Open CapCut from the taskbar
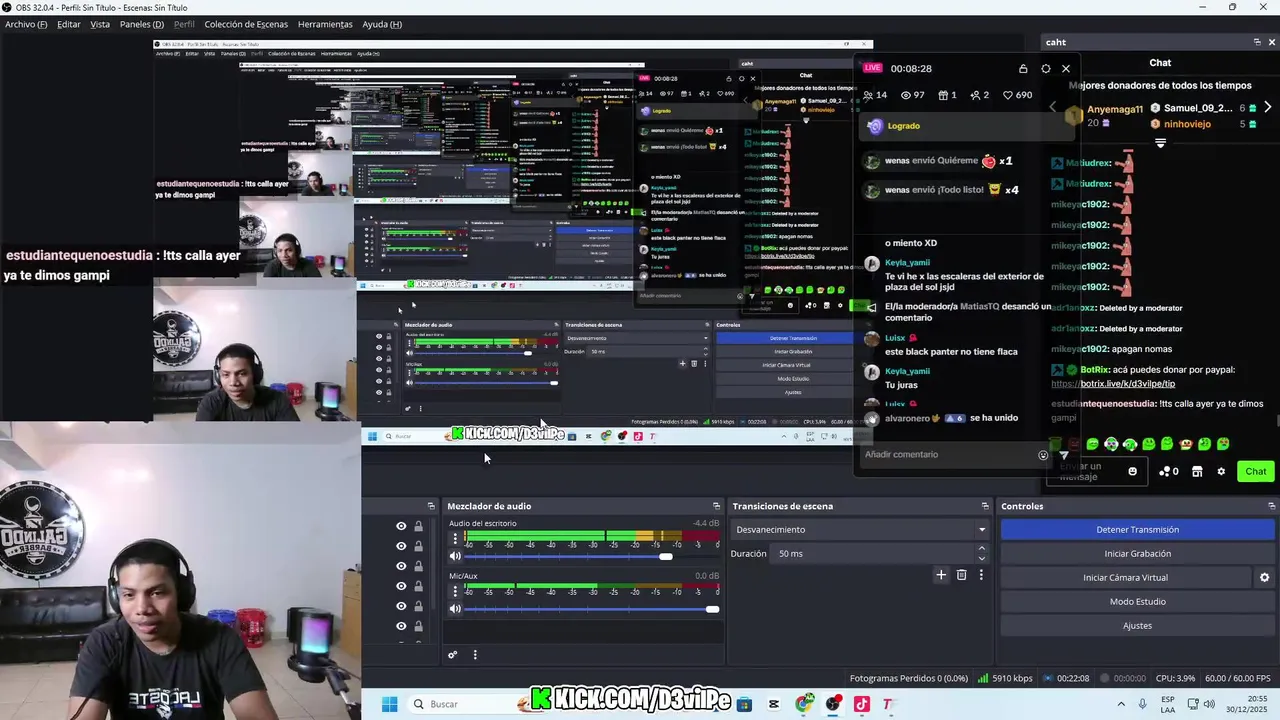The image size is (1280, 720). (x=774, y=704)
